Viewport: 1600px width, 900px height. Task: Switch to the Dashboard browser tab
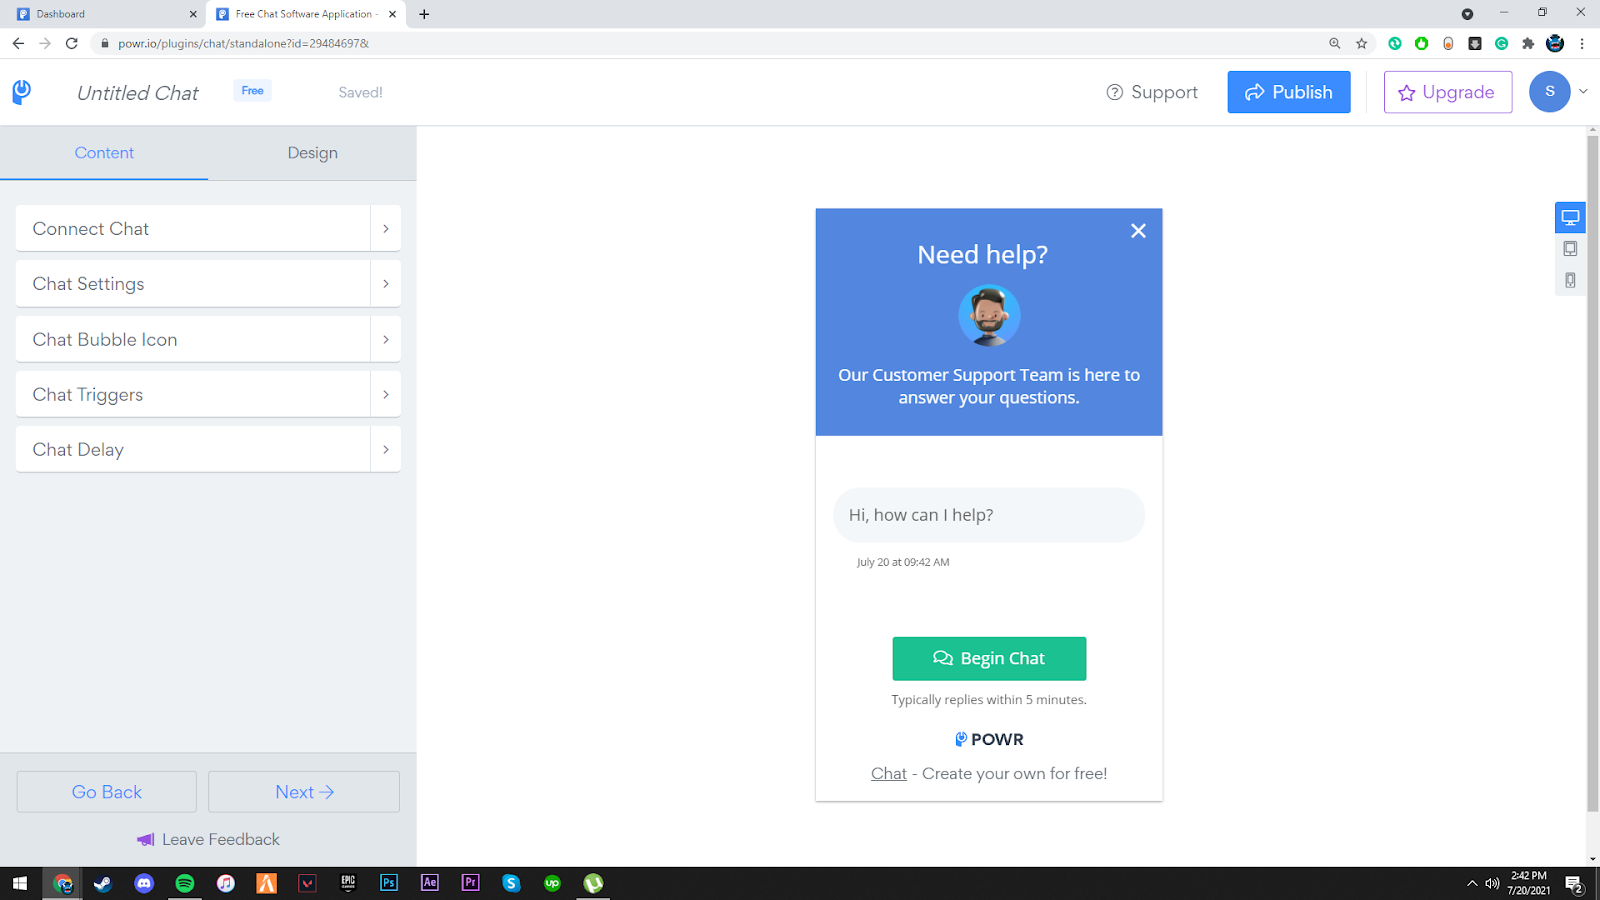(x=105, y=14)
